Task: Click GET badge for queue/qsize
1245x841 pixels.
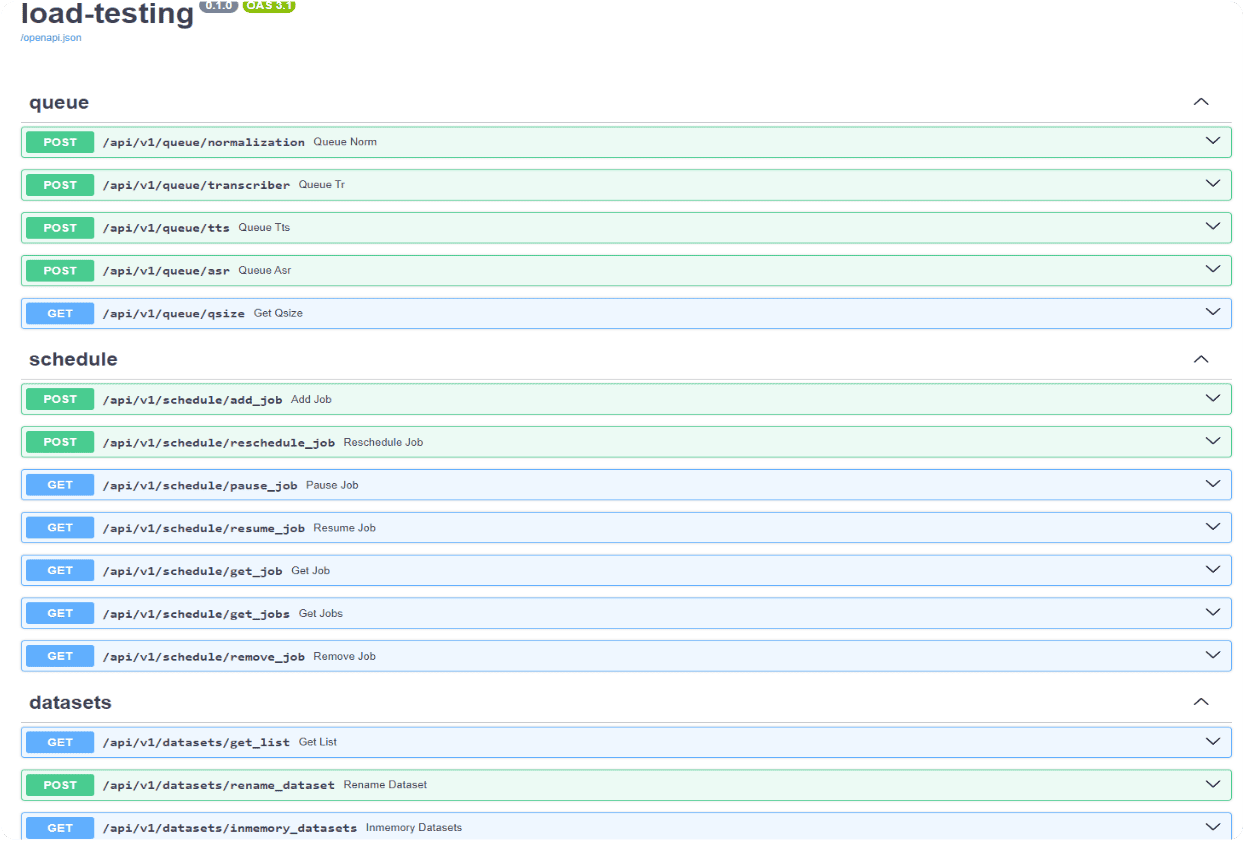Action: (60, 313)
